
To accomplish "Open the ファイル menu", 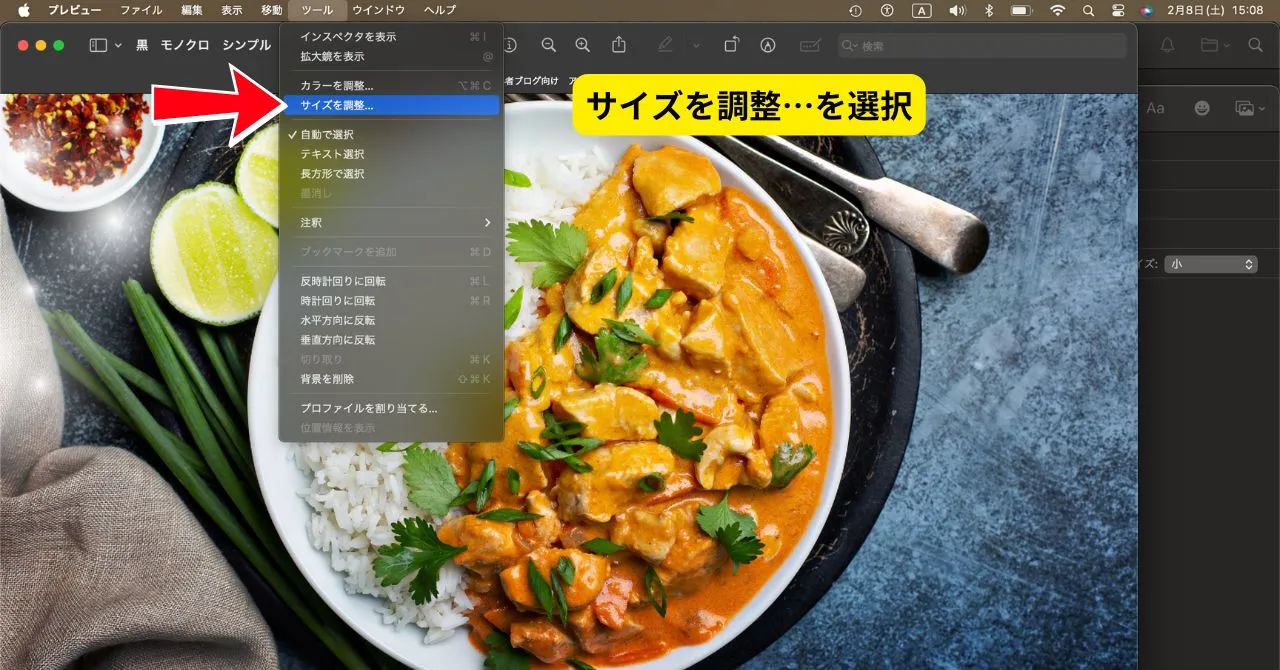I will pyautogui.click(x=141, y=10).
